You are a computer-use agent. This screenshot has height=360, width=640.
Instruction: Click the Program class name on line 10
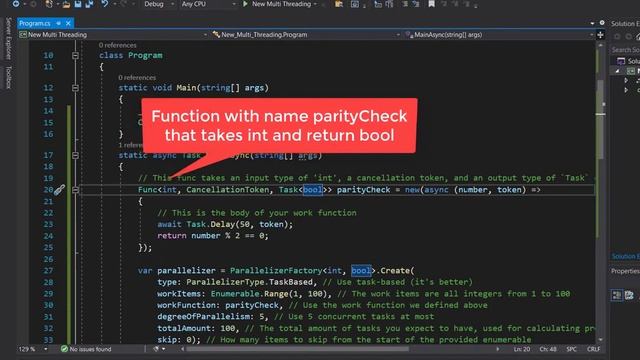(145, 55)
